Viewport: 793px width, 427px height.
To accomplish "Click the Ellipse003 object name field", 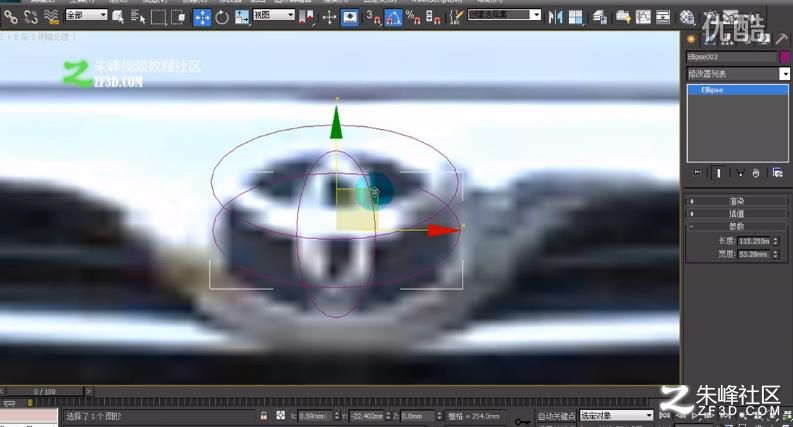I will pyautogui.click(x=731, y=57).
